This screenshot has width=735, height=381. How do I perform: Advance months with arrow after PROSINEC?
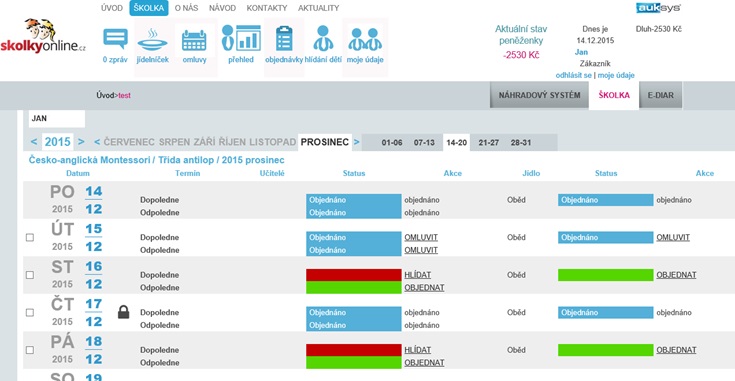(x=356, y=142)
